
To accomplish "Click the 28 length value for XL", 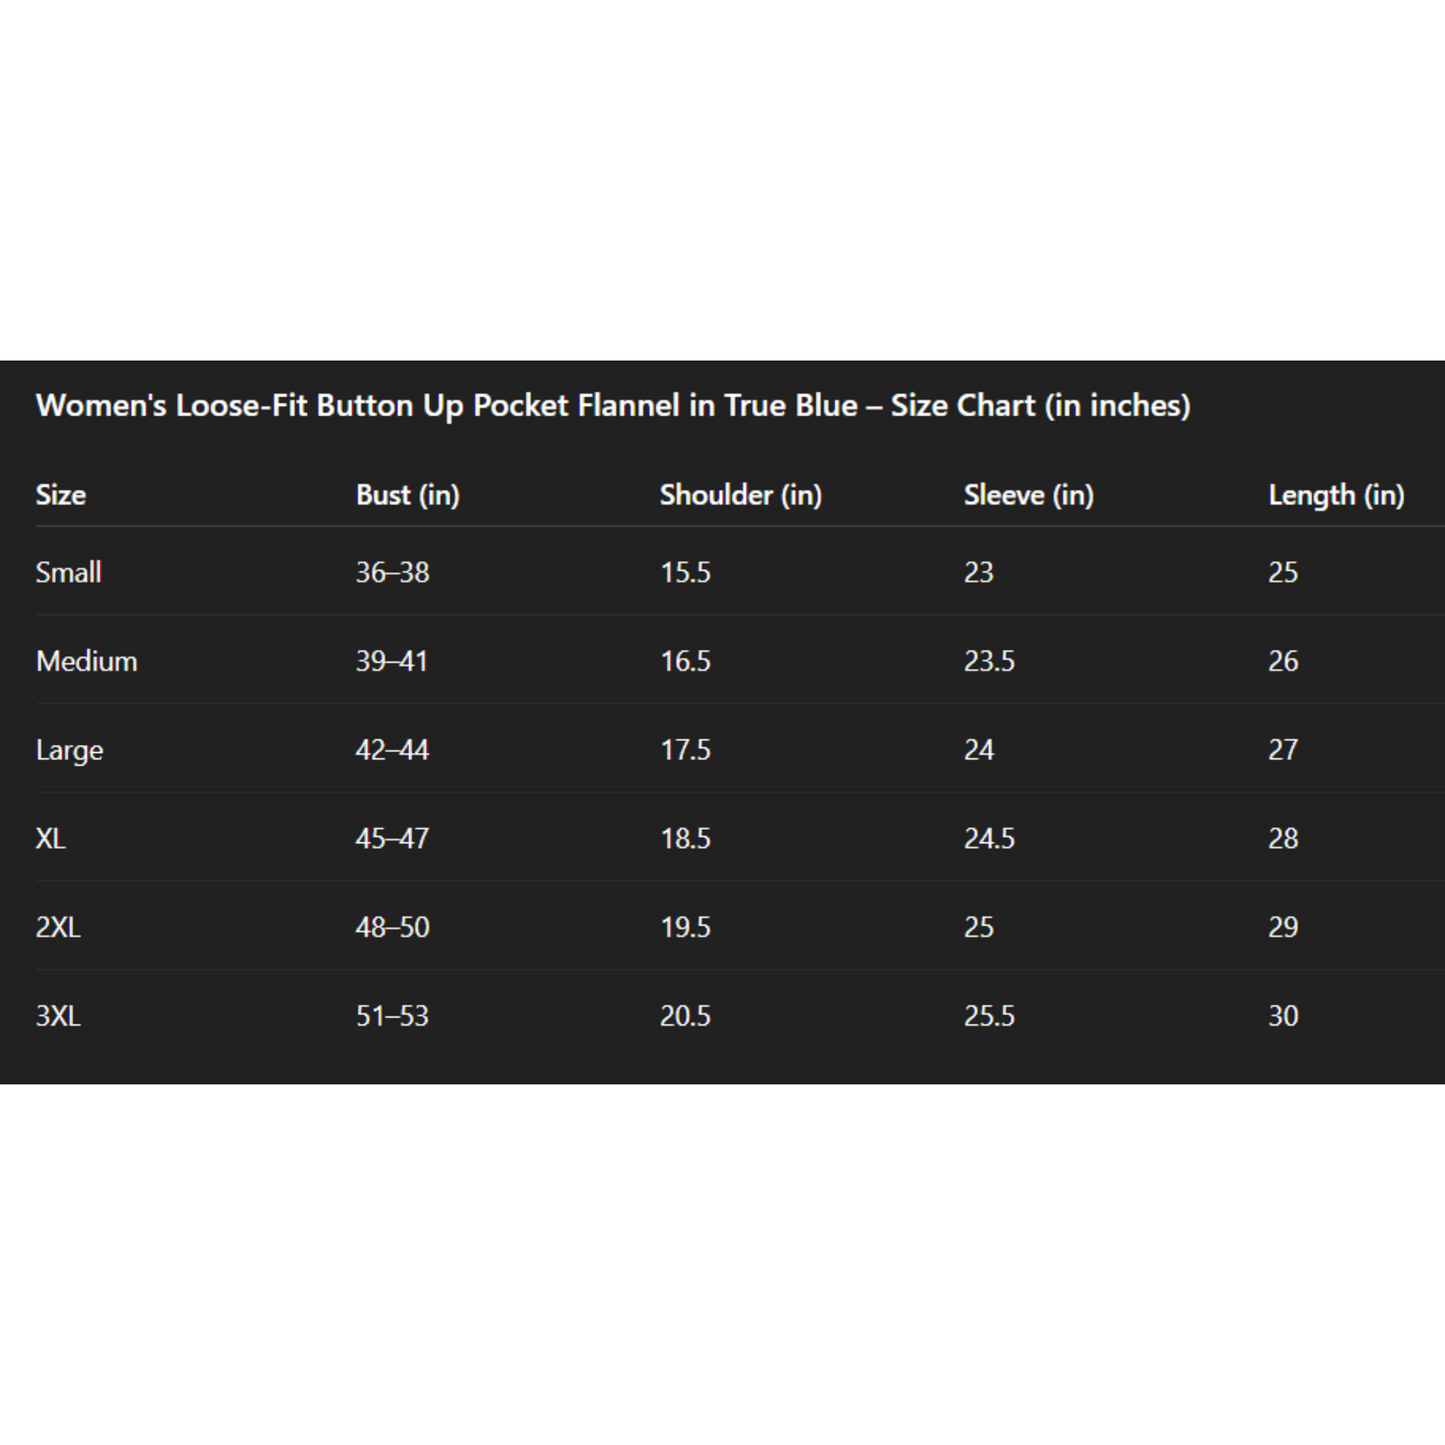I will pos(1284,838).
